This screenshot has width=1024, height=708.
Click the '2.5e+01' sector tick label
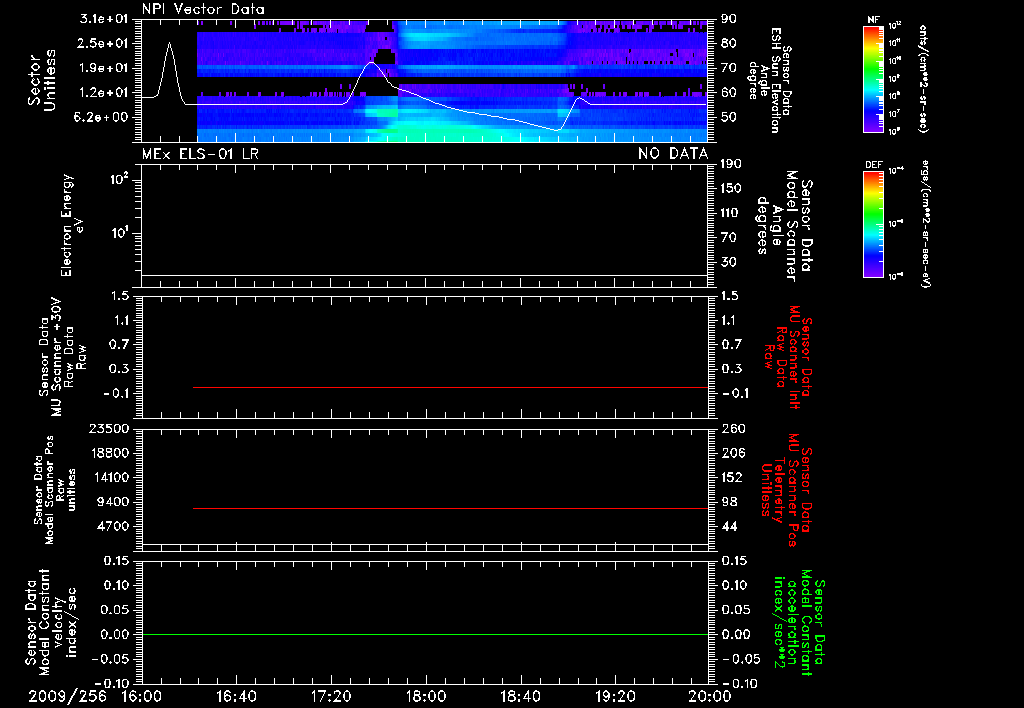104,43
